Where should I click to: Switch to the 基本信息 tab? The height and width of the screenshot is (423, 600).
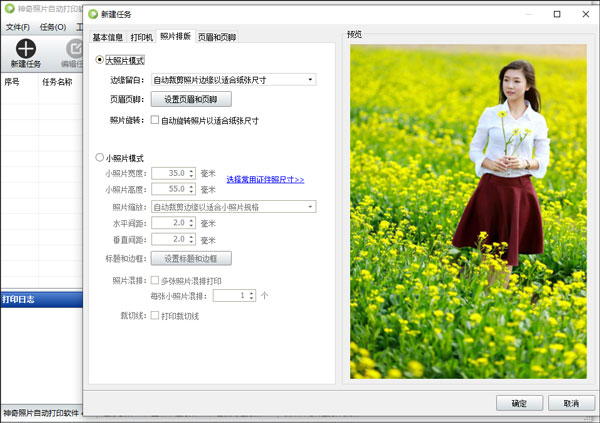[108, 37]
